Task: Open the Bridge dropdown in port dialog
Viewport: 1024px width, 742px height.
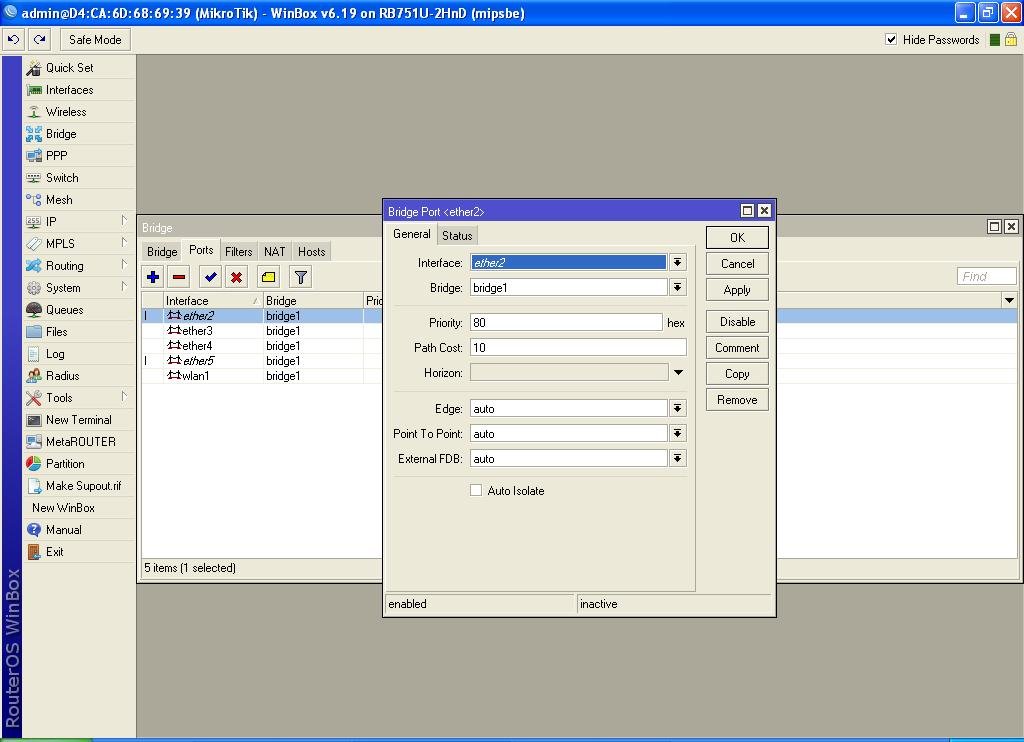Action: (678, 287)
